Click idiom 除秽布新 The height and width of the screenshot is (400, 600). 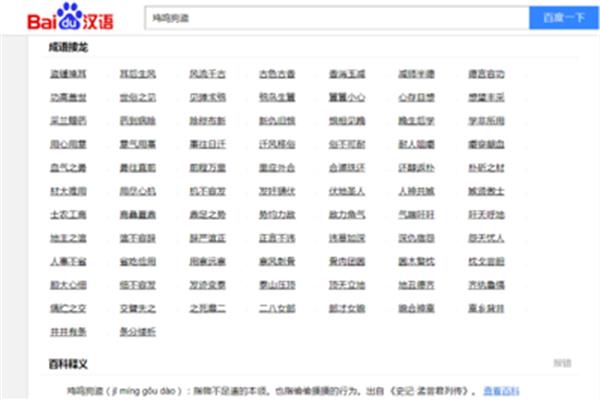pyautogui.click(x=207, y=121)
